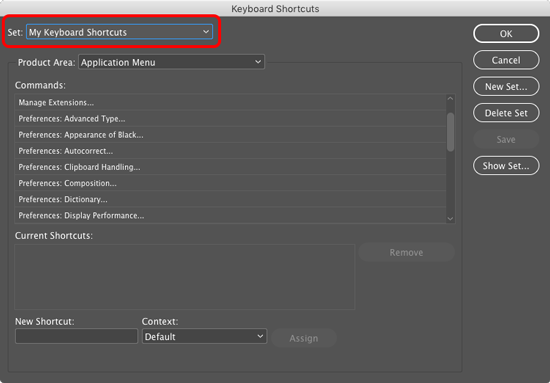Screen dimensions: 550x383
Task: Click the Commands list scroll down arrow
Action: 450,219
